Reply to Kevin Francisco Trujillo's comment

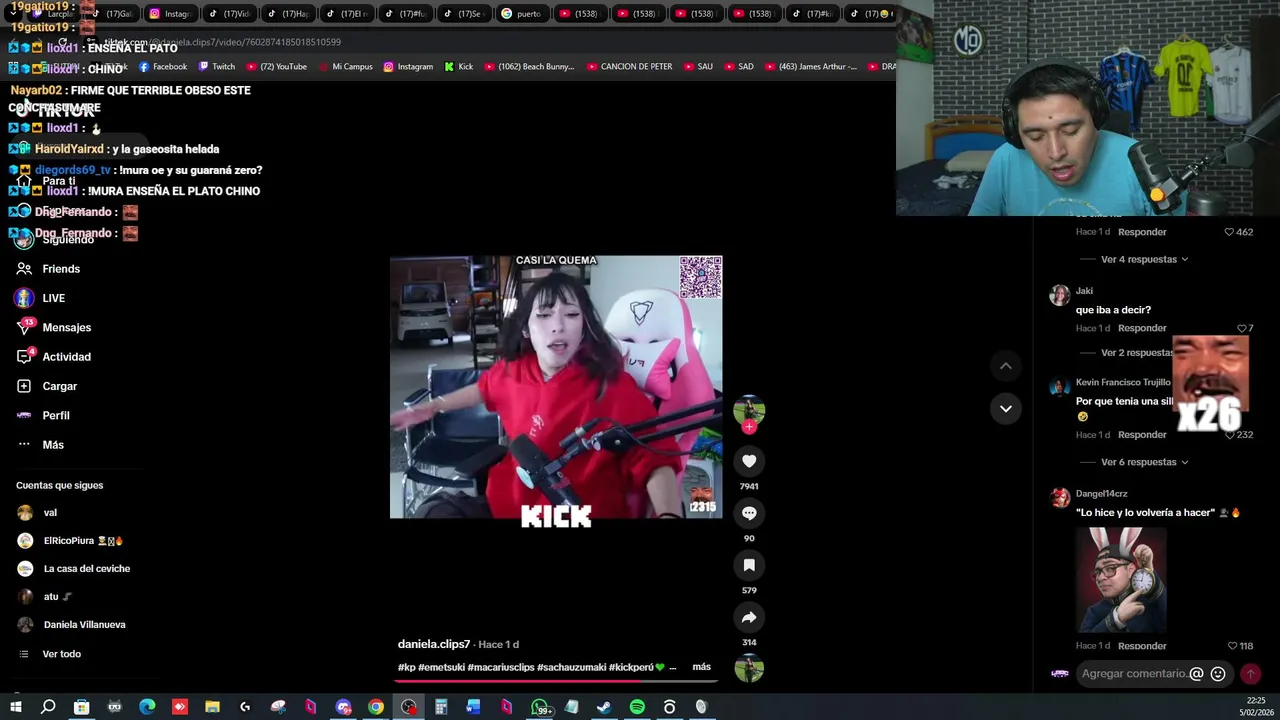click(x=1142, y=435)
